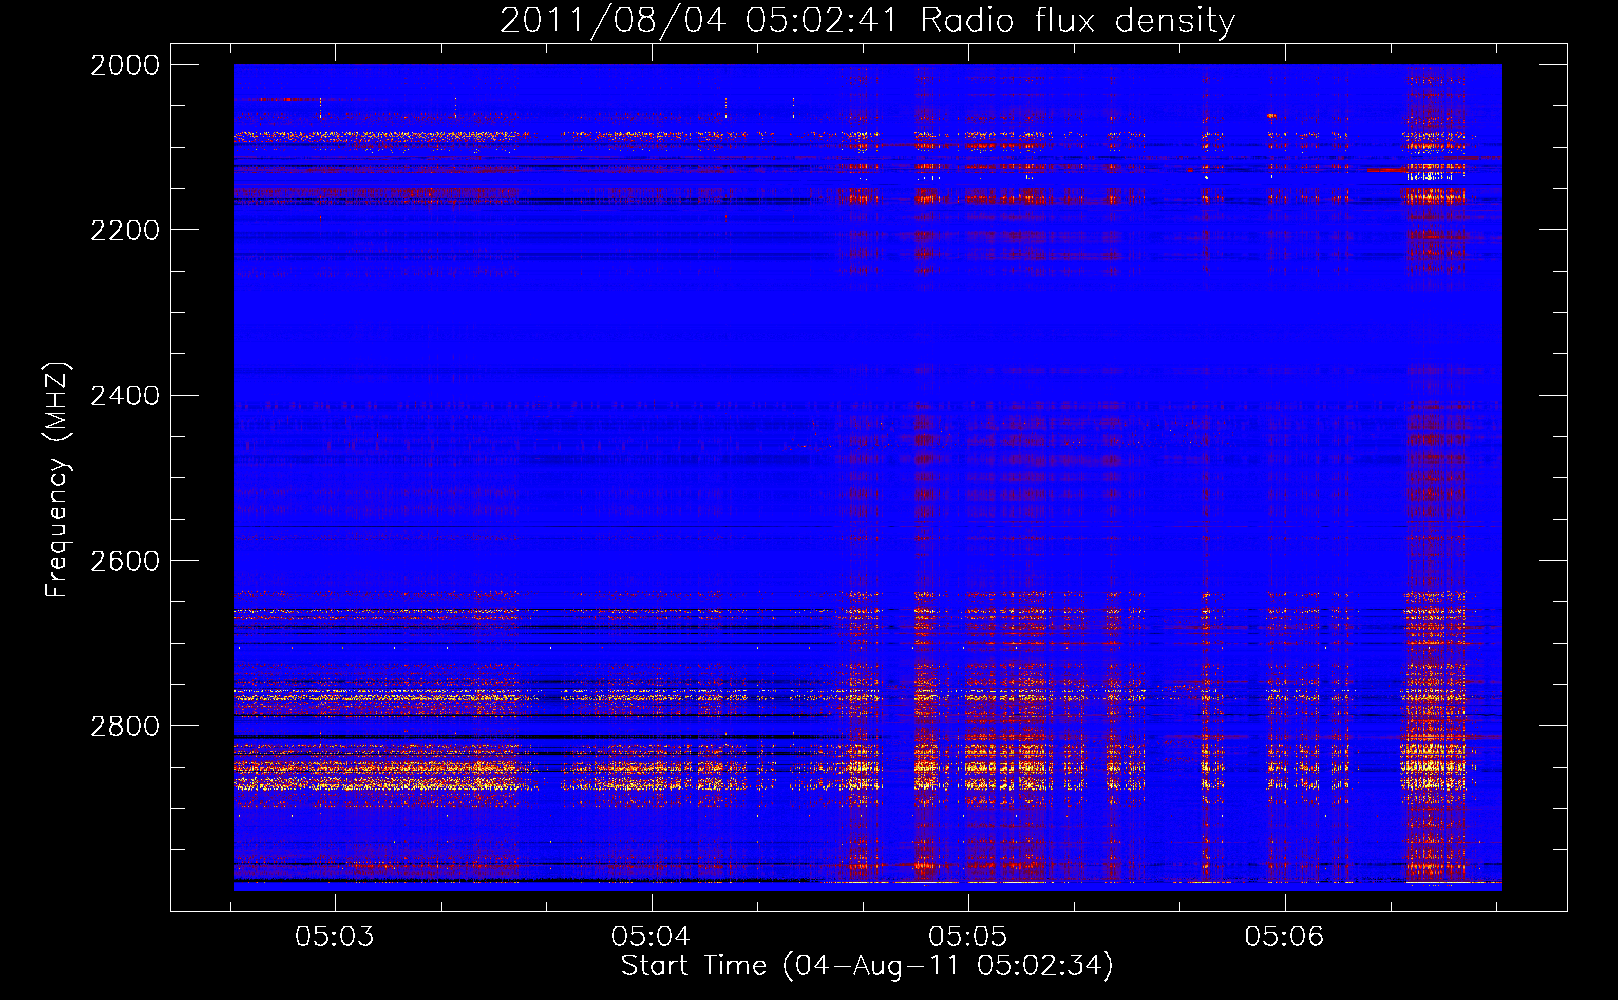Click the plot title "2011/08/04 05:02:41 Radio flux density"
This screenshot has width=1618, height=1000.
click(x=867, y=20)
